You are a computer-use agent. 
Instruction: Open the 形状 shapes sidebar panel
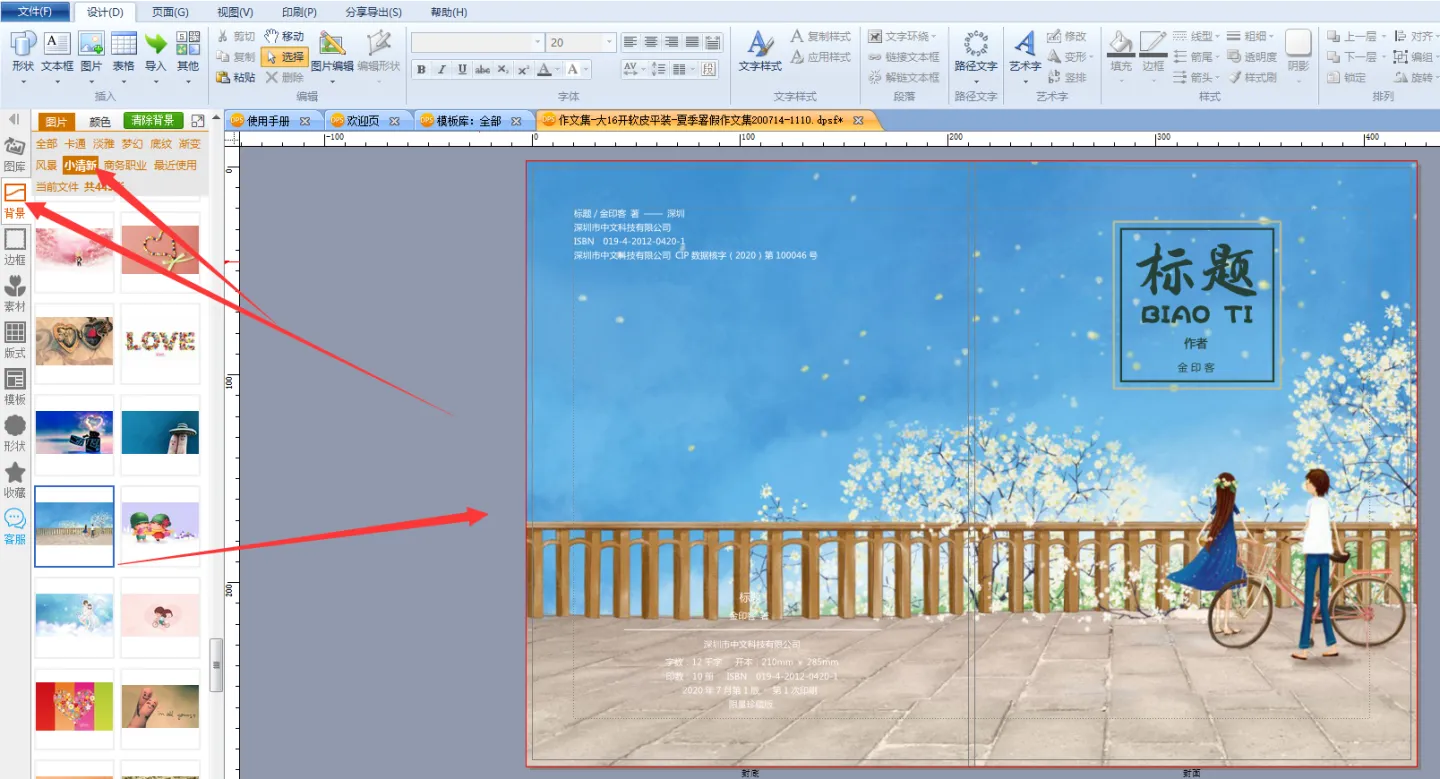pos(15,433)
